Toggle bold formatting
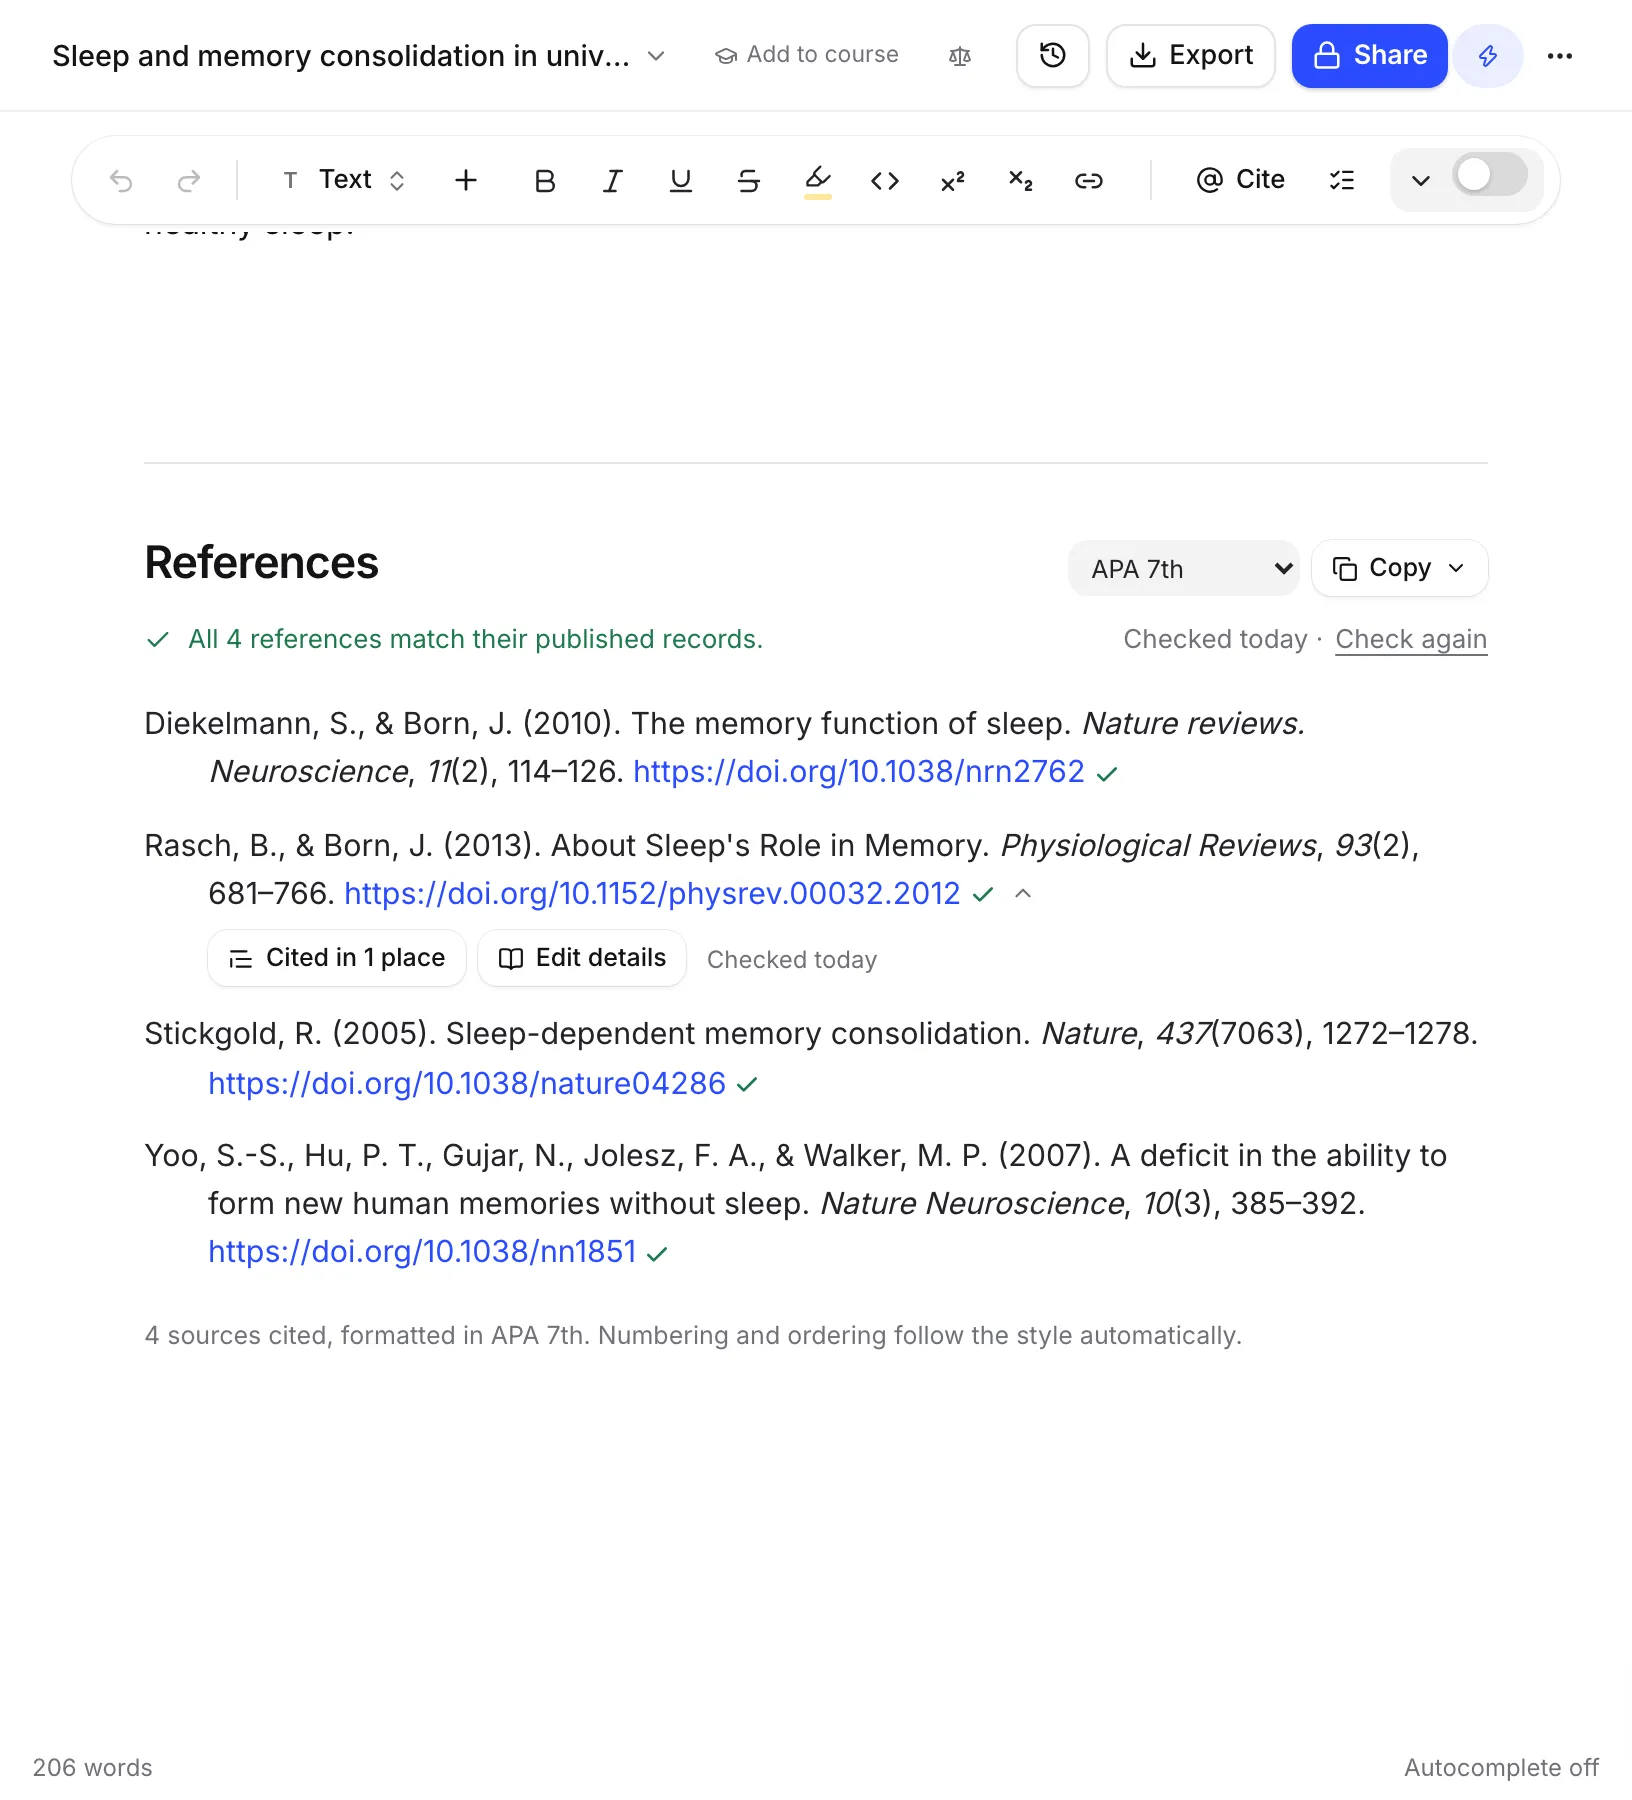 click(x=545, y=181)
